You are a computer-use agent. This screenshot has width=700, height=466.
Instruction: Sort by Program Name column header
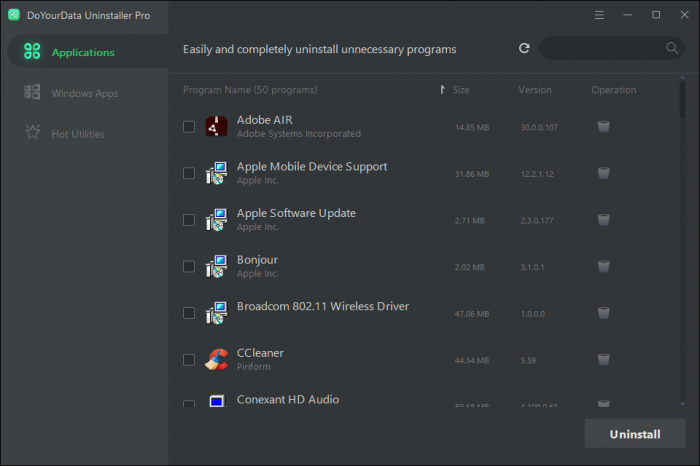(250, 90)
